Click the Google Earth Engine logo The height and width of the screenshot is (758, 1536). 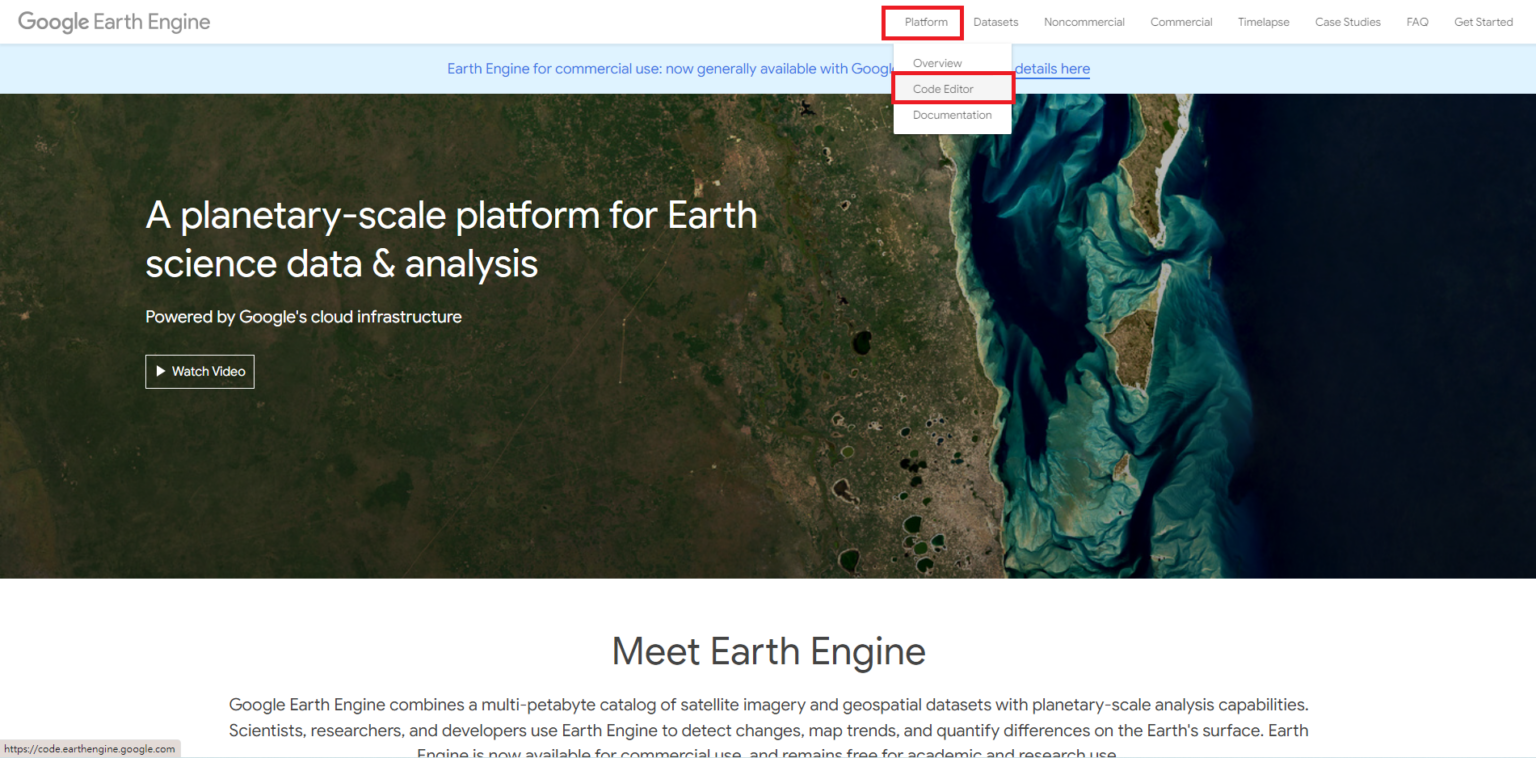click(x=113, y=21)
